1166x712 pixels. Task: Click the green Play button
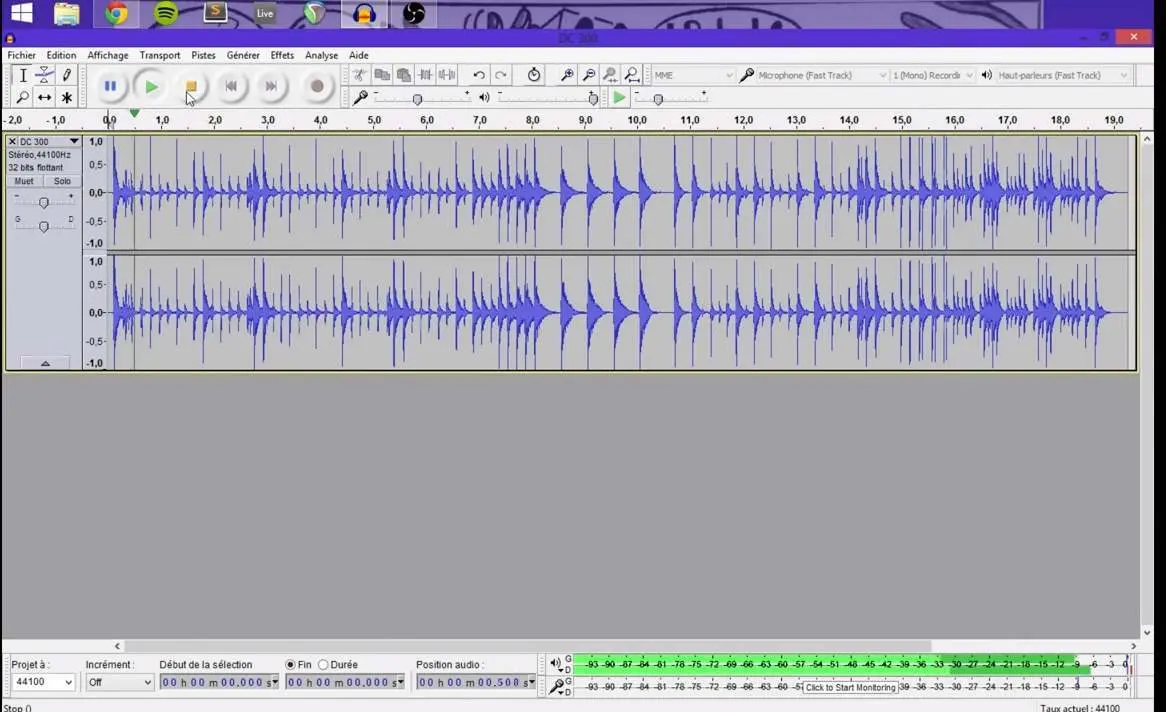pyautogui.click(x=151, y=87)
